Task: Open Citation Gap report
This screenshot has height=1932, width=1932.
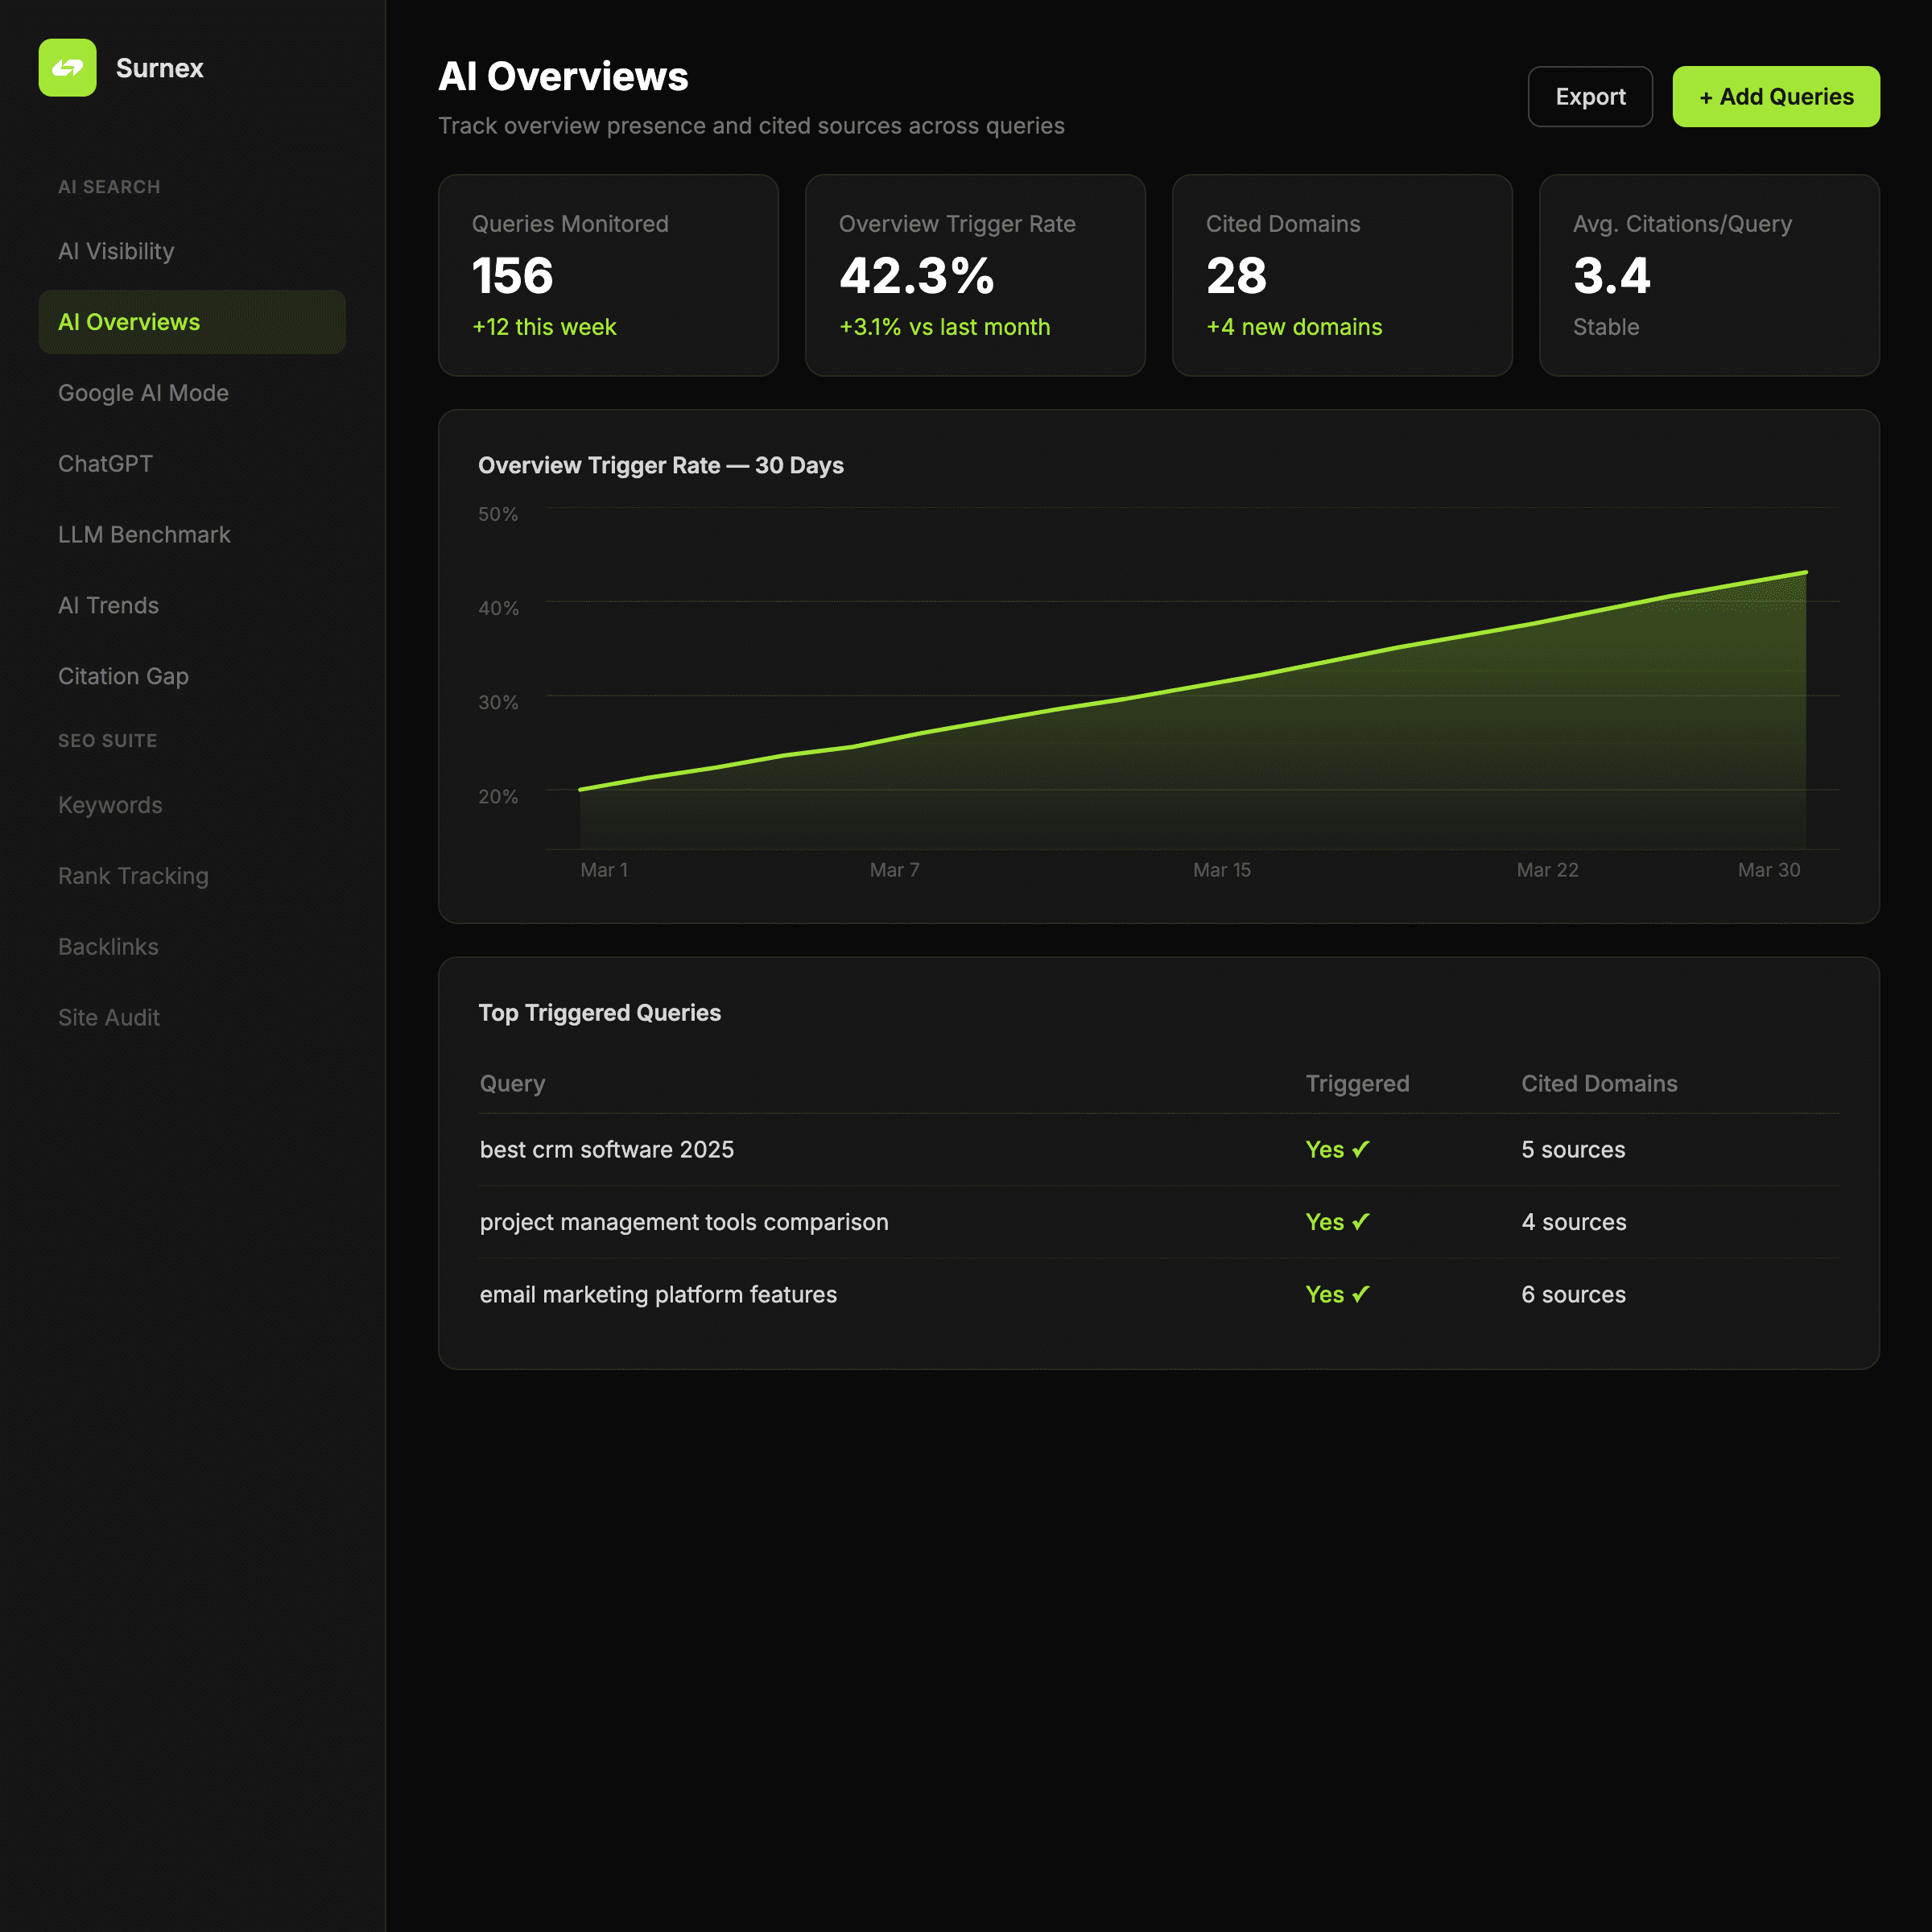Action: (x=123, y=676)
